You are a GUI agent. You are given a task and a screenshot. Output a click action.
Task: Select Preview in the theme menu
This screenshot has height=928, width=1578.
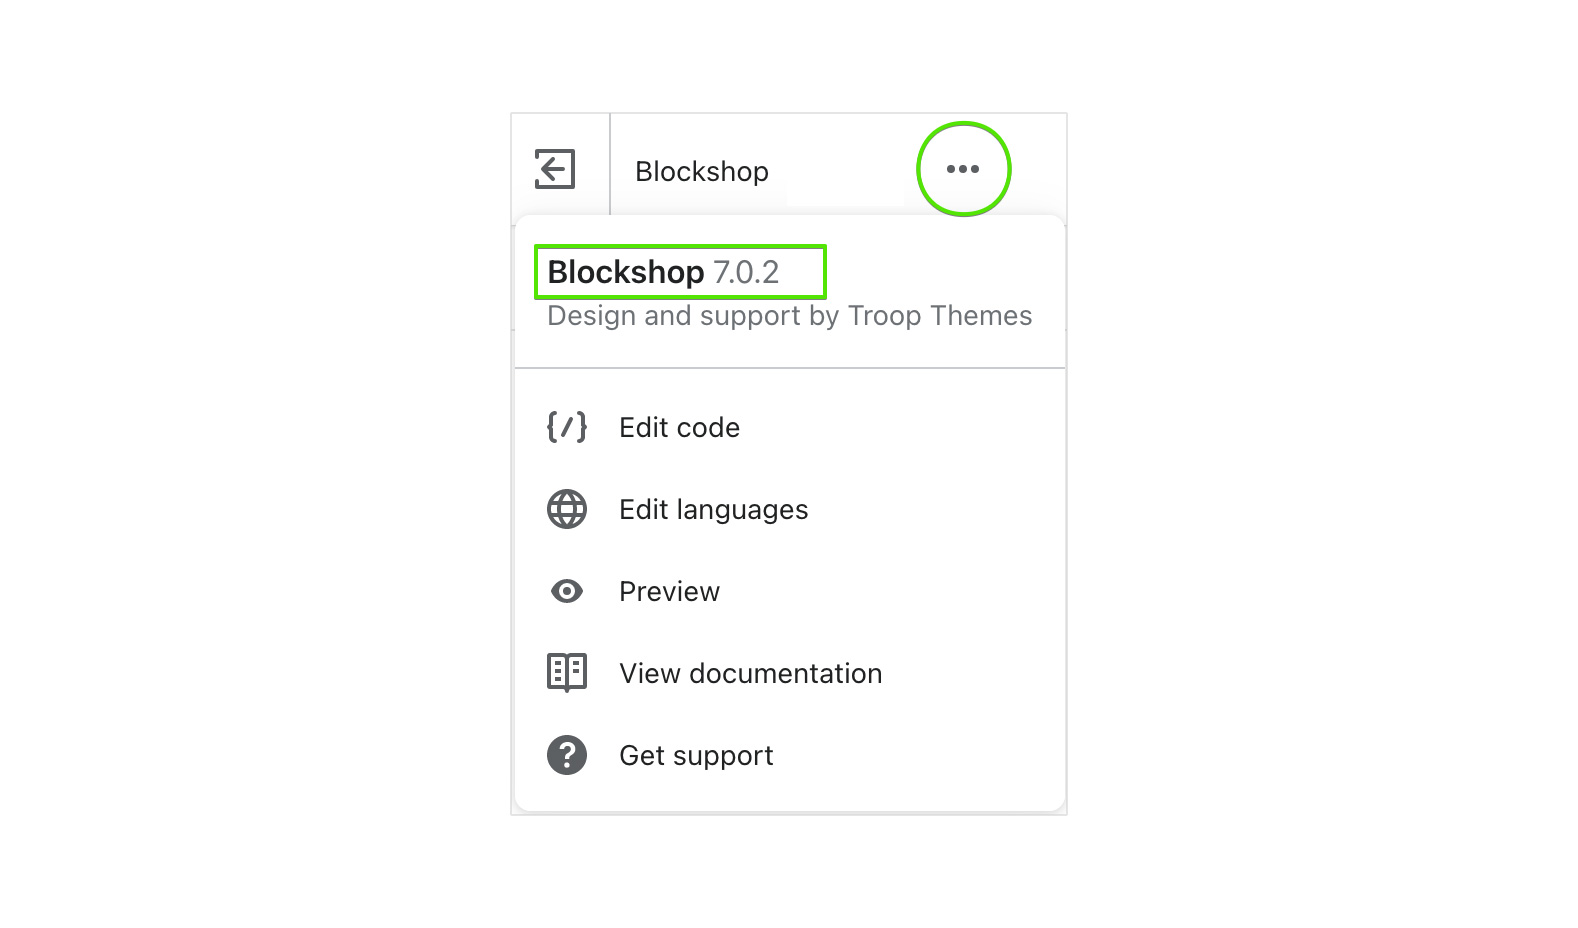[x=790, y=591]
